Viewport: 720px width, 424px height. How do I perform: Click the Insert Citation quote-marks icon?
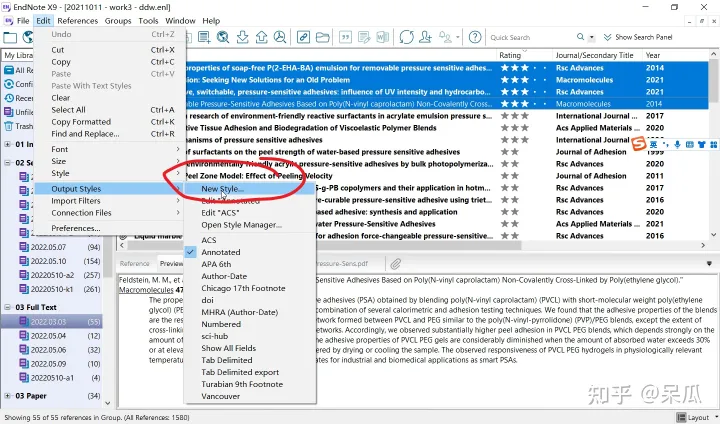click(x=345, y=37)
